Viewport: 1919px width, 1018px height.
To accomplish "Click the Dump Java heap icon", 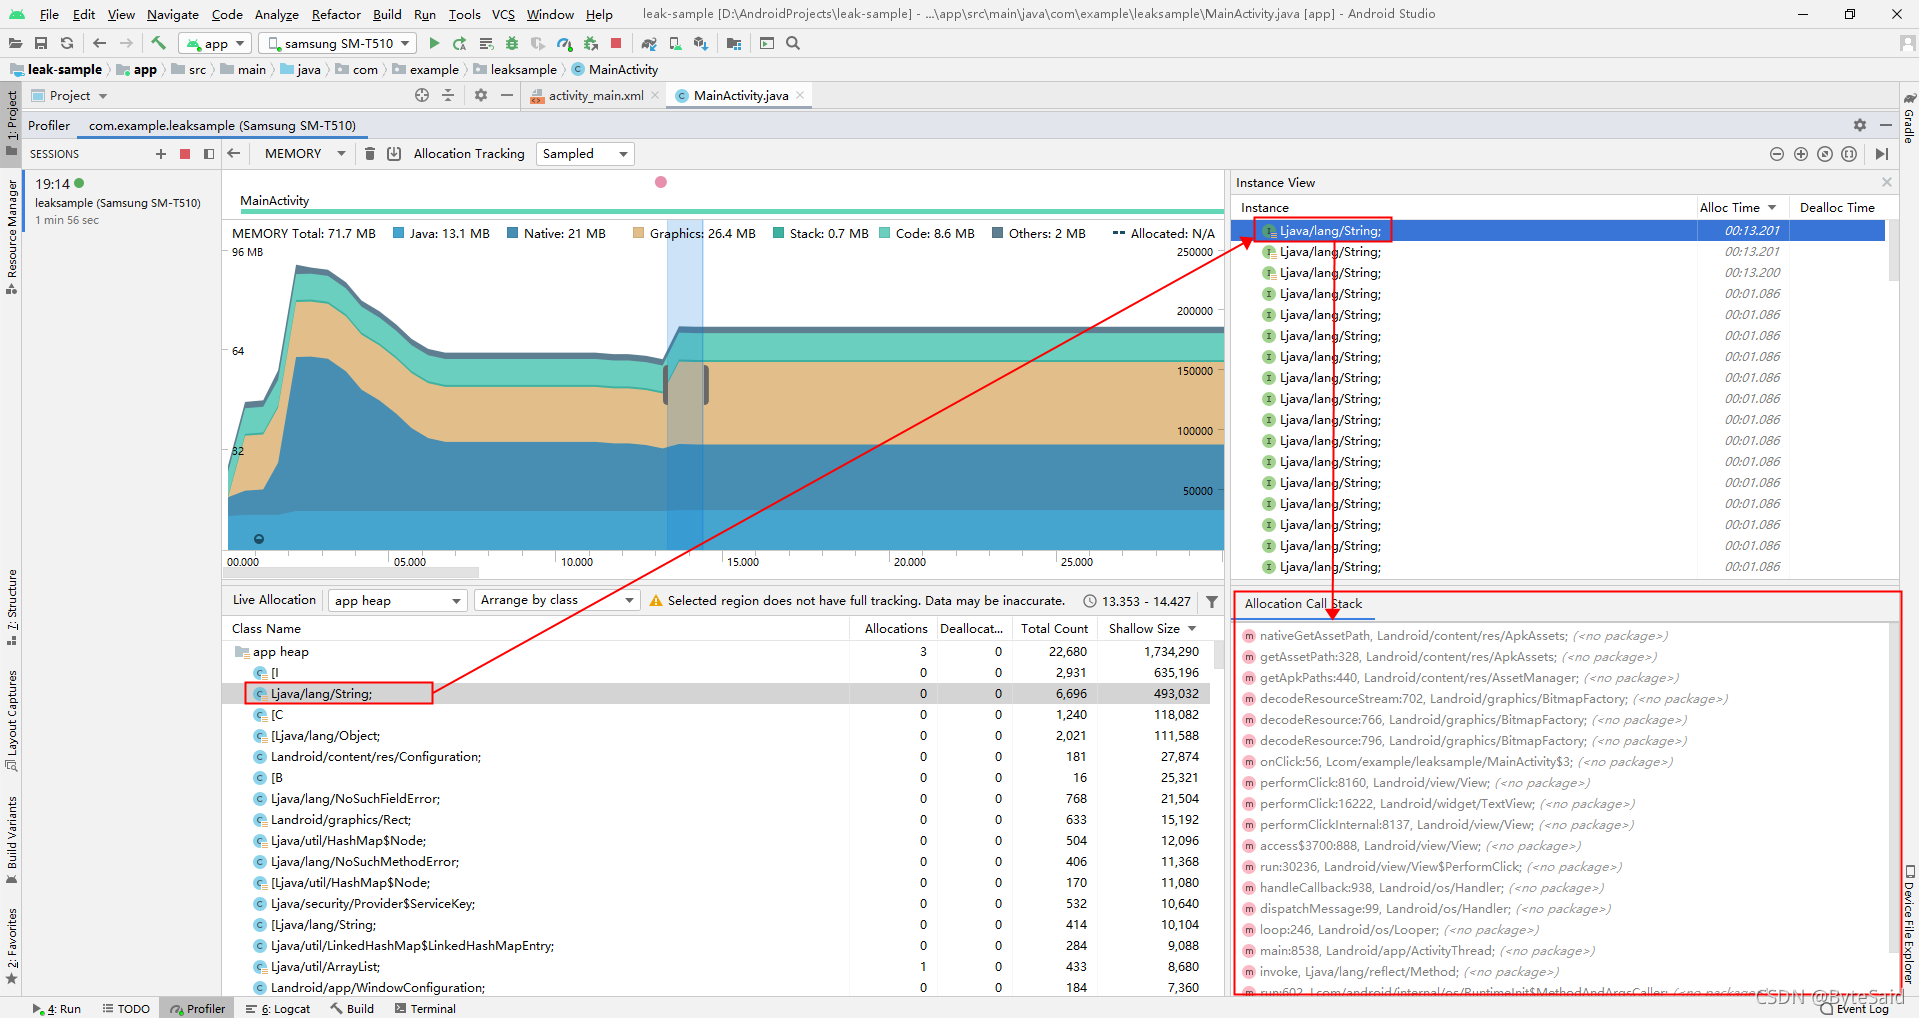I will [x=394, y=153].
